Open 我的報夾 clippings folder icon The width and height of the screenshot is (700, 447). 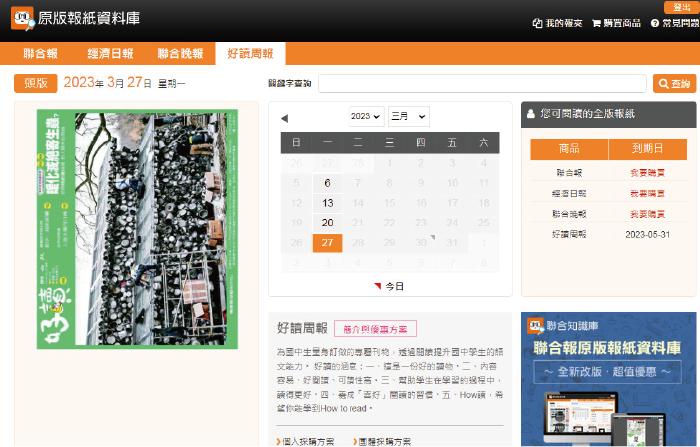pyautogui.click(x=538, y=22)
